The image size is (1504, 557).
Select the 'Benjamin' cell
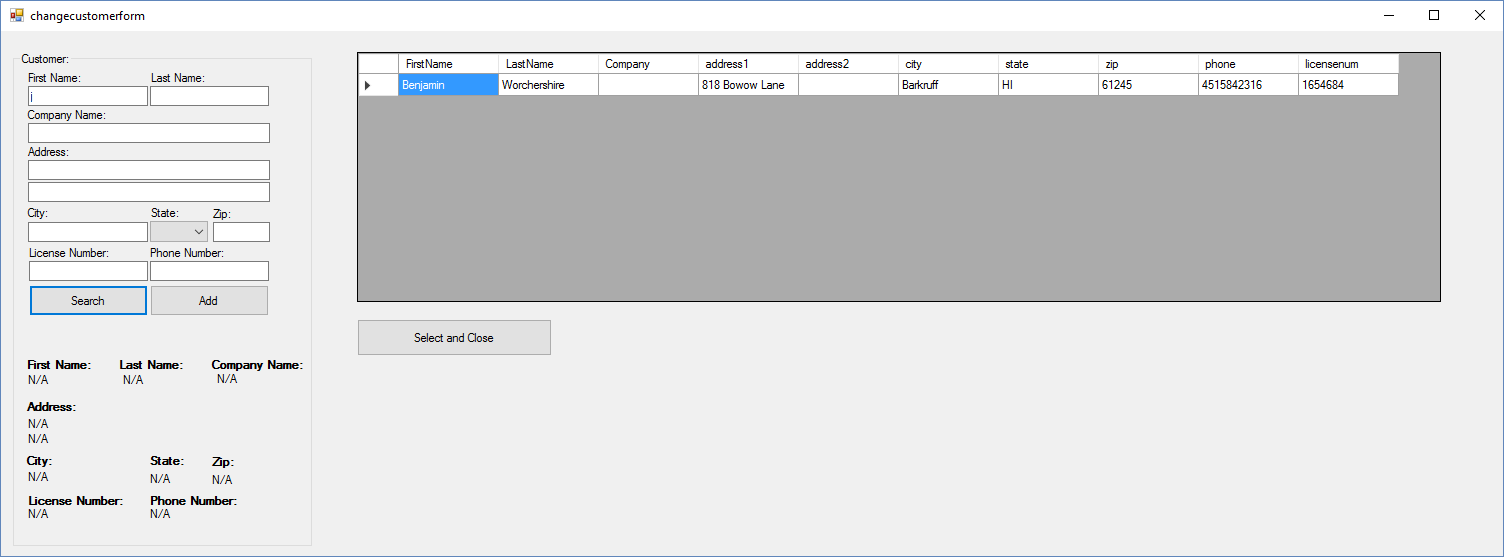coord(448,85)
